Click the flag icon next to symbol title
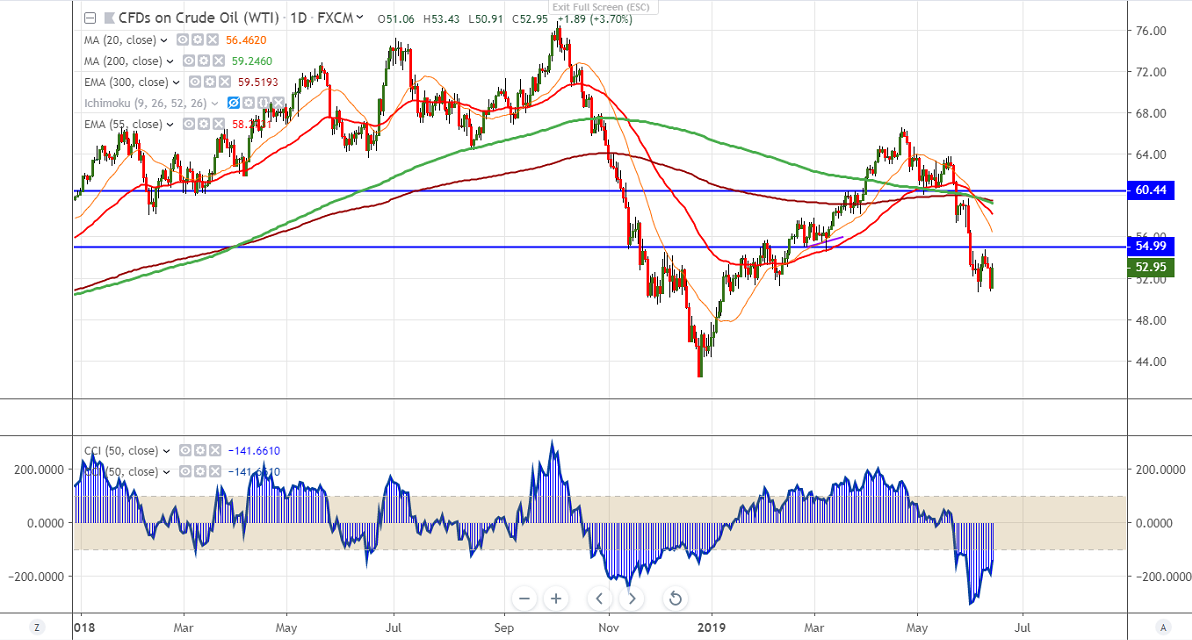This screenshot has width=1192, height=640. 109,18
